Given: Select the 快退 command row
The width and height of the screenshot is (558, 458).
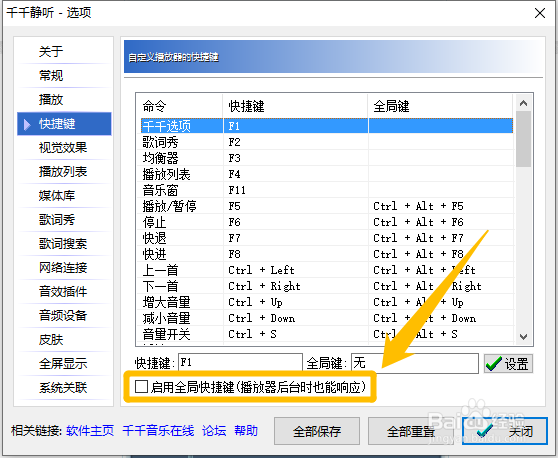Looking at the screenshot, I should (327, 238).
